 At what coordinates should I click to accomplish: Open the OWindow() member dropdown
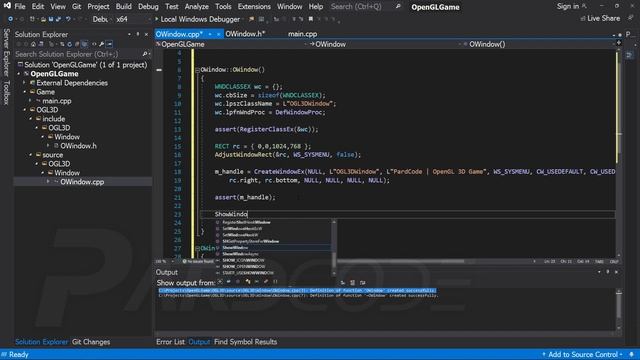point(539,44)
